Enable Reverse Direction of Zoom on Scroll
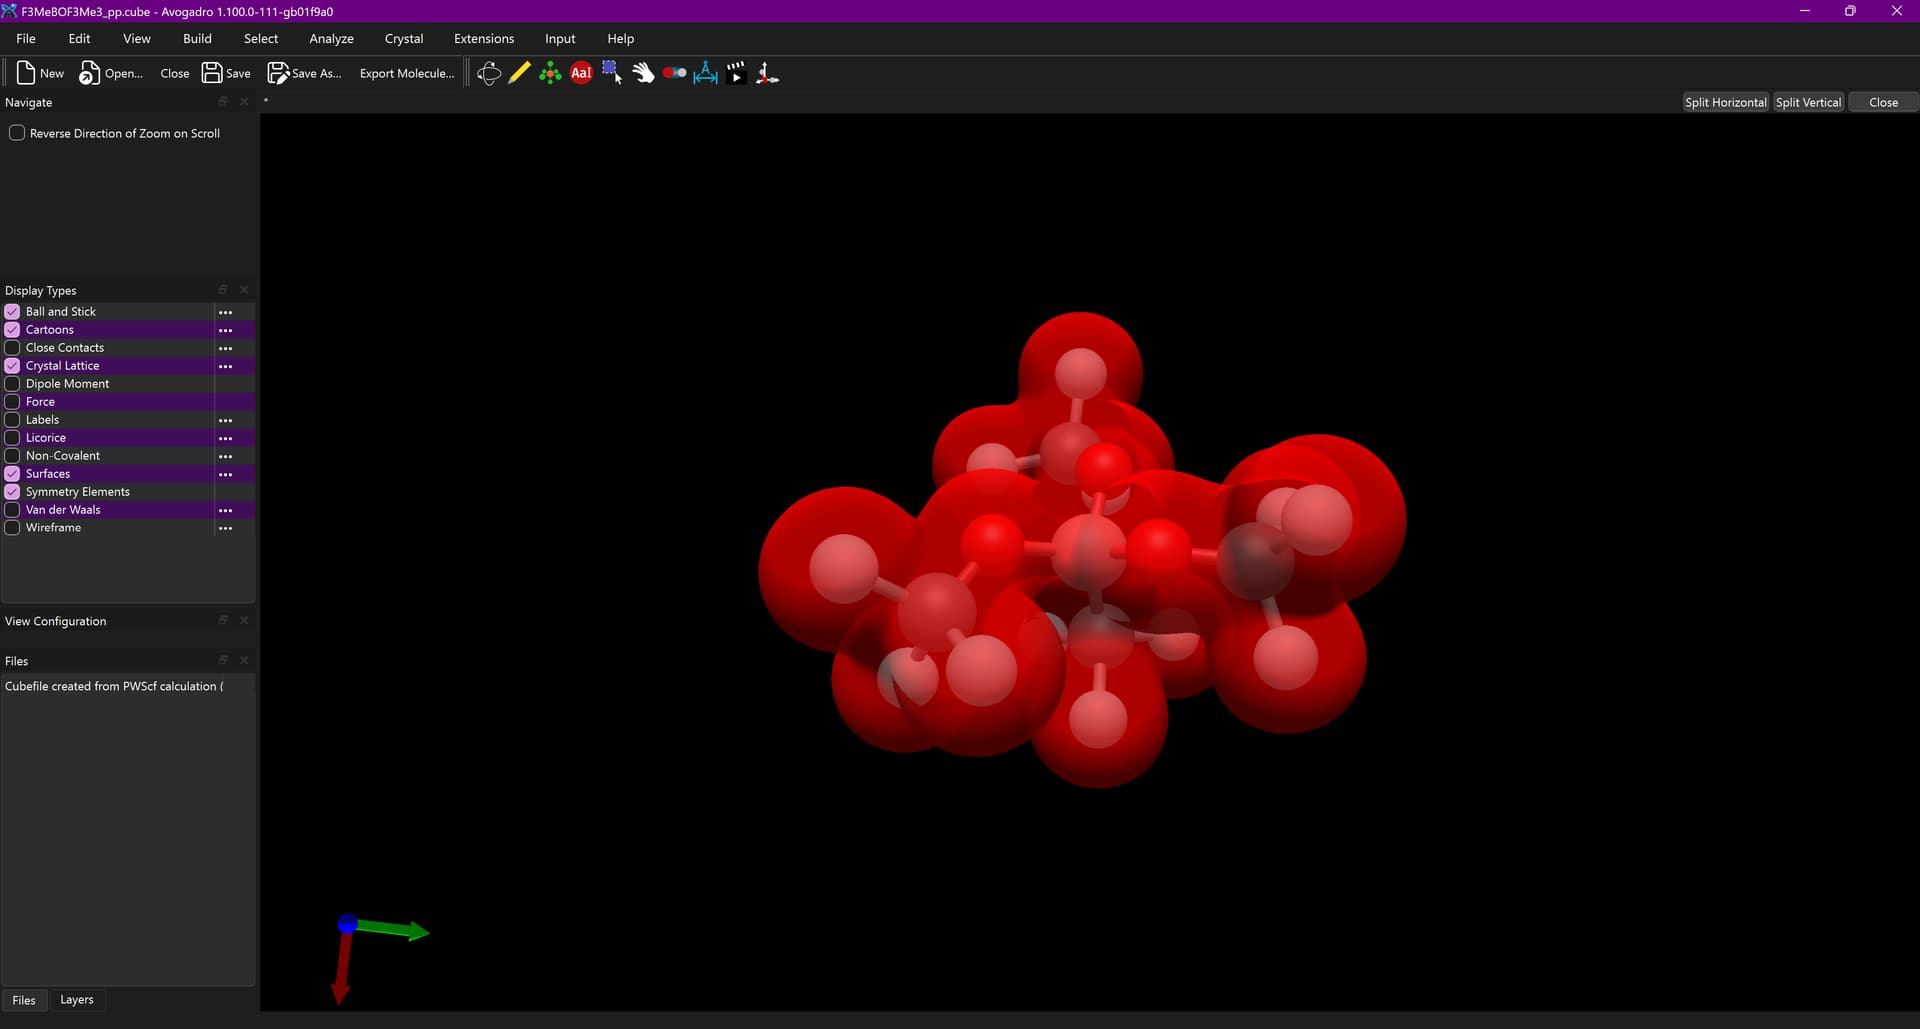This screenshot has height=1029, width=1920. click(17, 133)
